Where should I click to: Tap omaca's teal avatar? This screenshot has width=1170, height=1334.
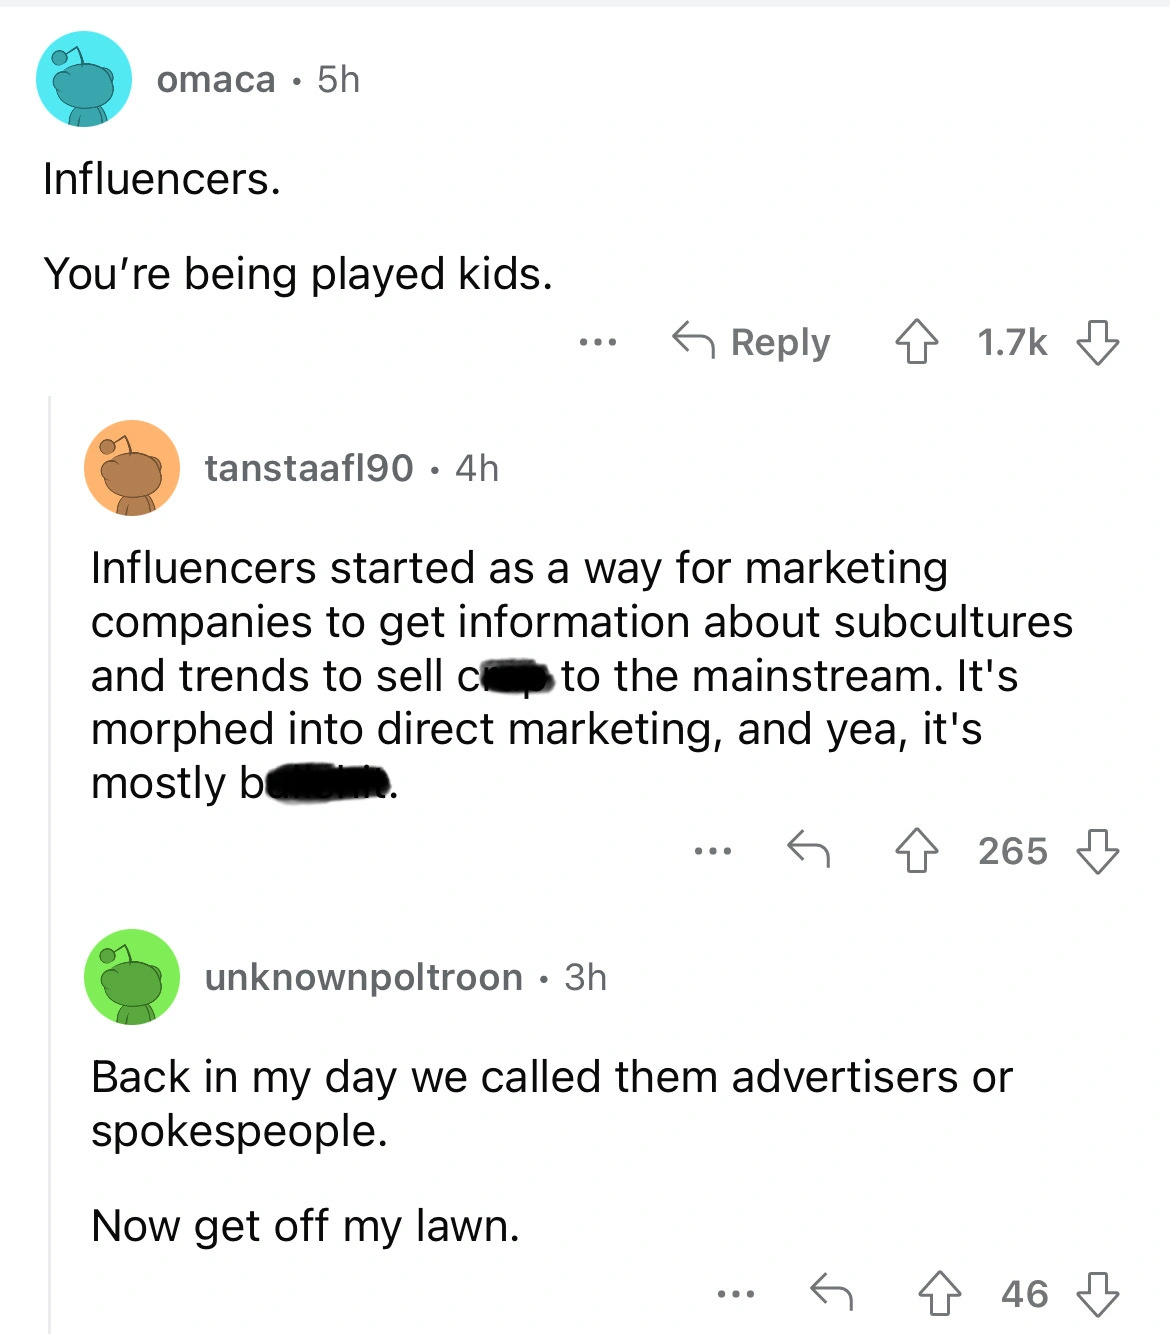click(x=84, y=79)
